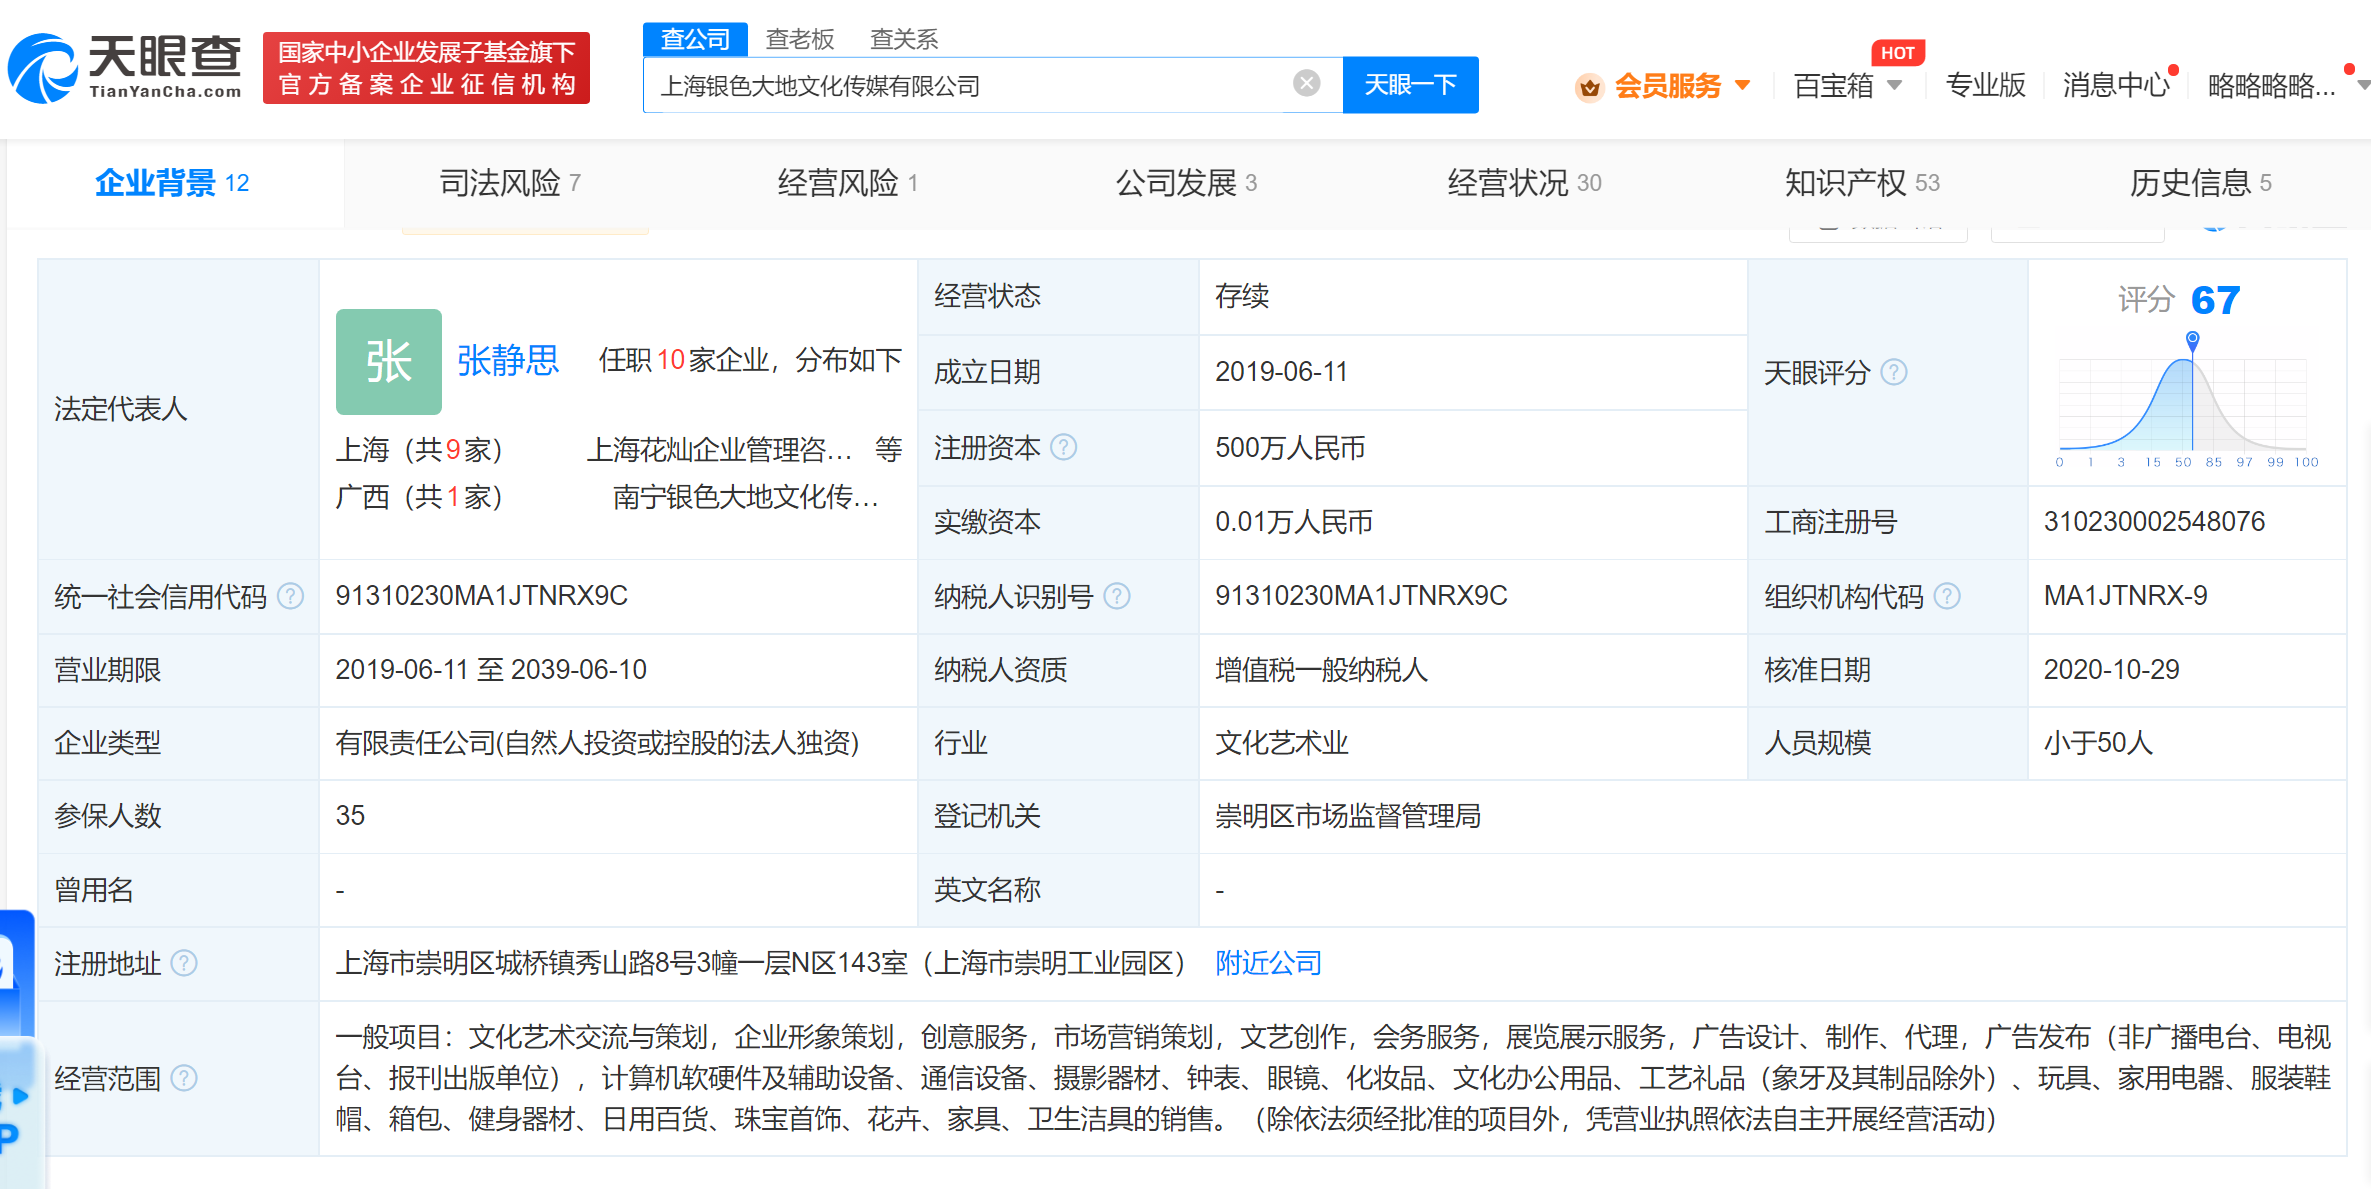Image resolution: width=2371 pixels, height=1189 pixels.
Task: Select the registration number 310230002548076
Action: 2154,522
